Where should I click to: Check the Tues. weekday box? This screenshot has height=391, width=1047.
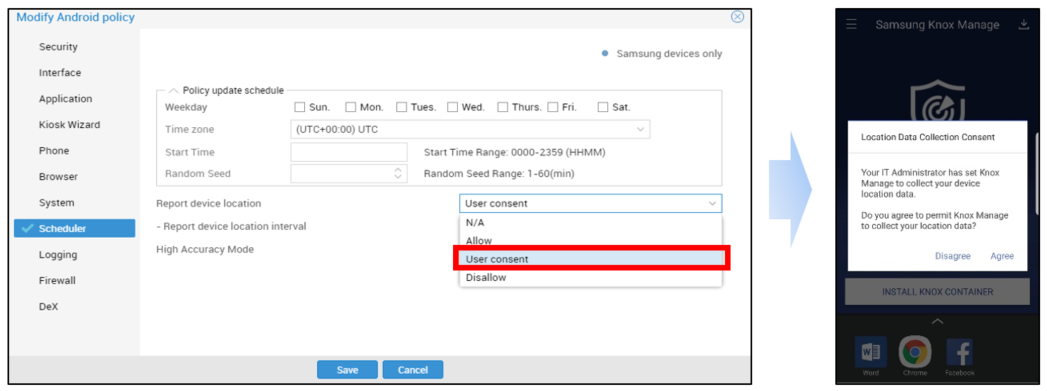tap(401, 107)
